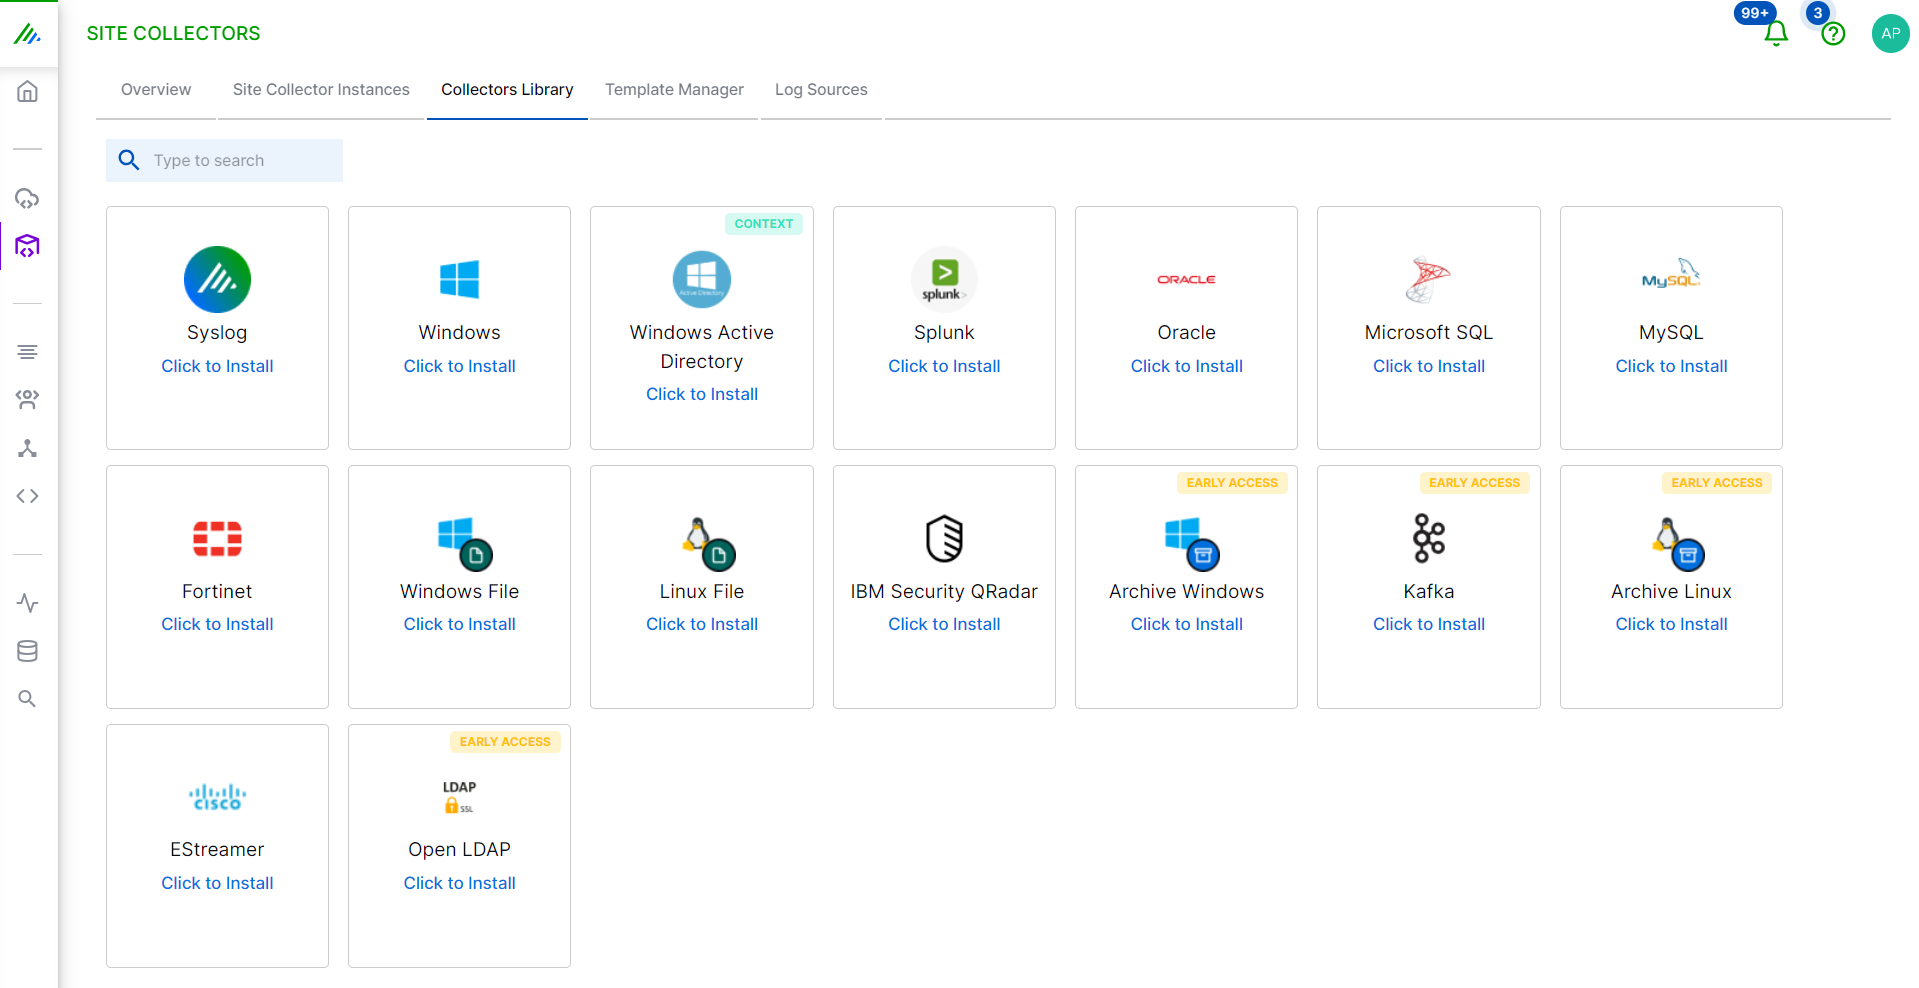This screenshot has width=1919, height=988.
Task: Open the AP user avatar menu
Action: (1890, 33)
